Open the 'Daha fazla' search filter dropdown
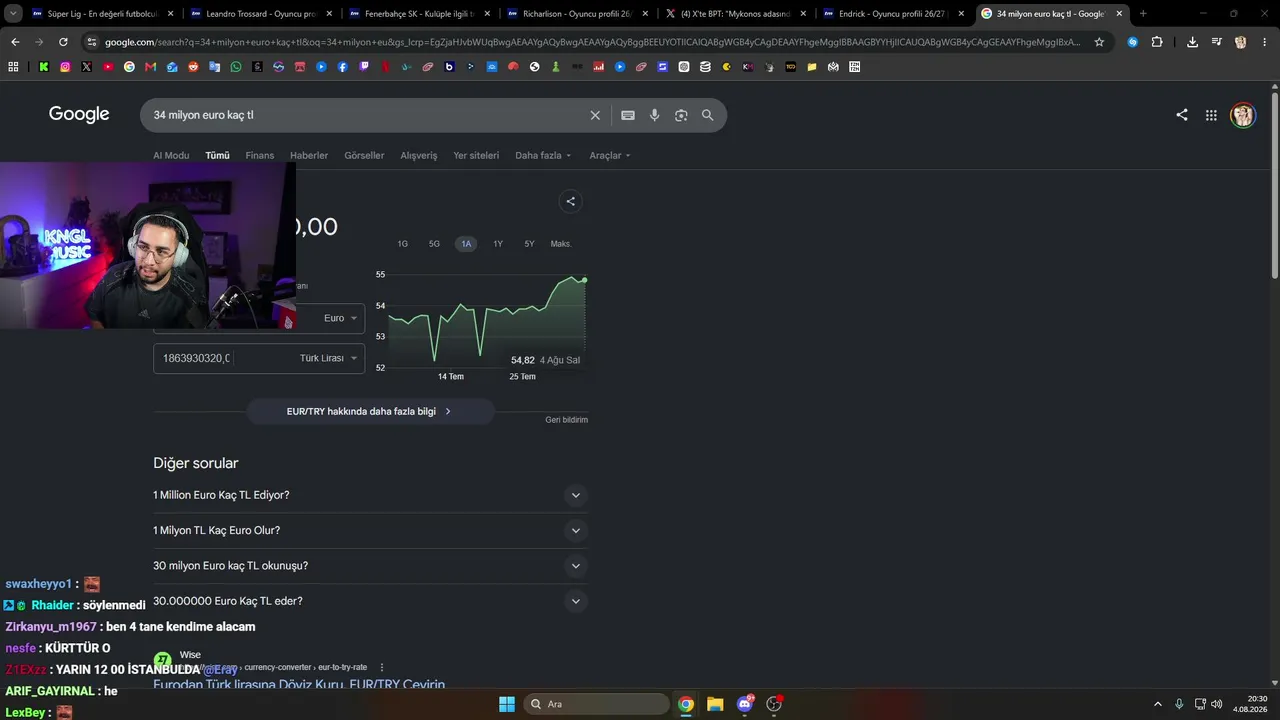1280x720 pixels. [x=543, y=155]
